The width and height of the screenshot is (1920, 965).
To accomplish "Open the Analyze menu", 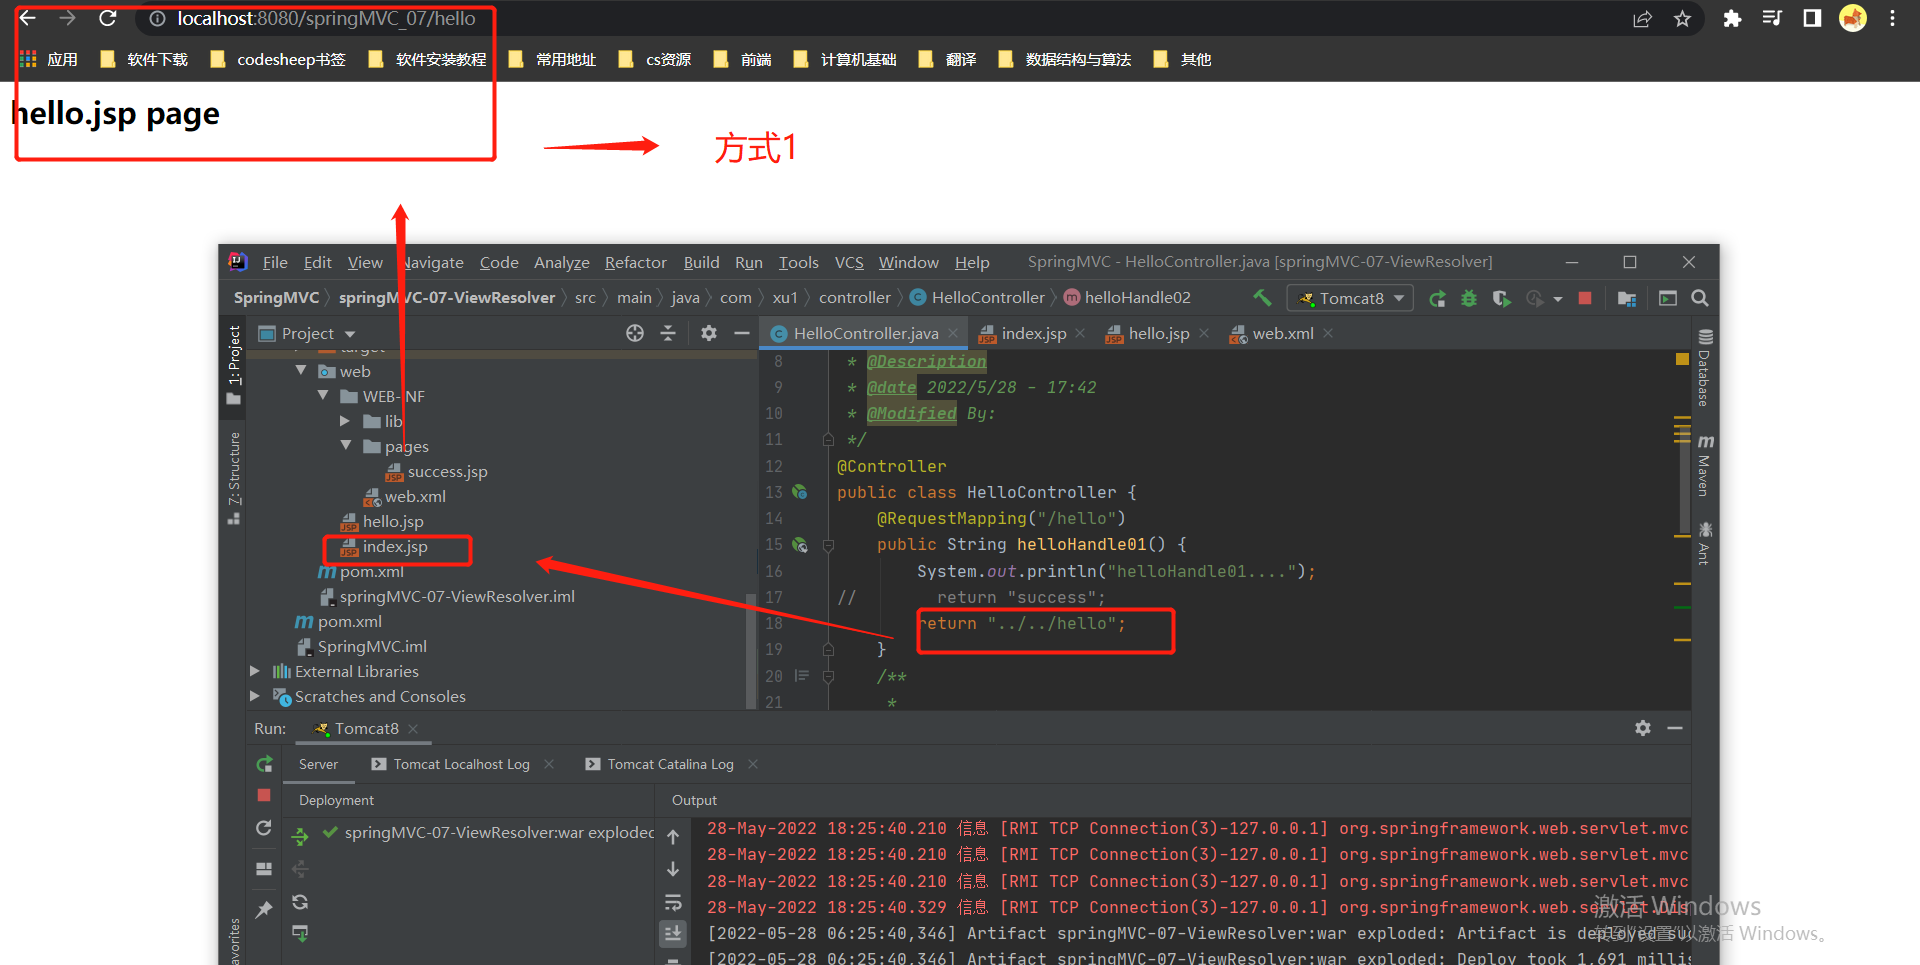I will pos(562,262).
